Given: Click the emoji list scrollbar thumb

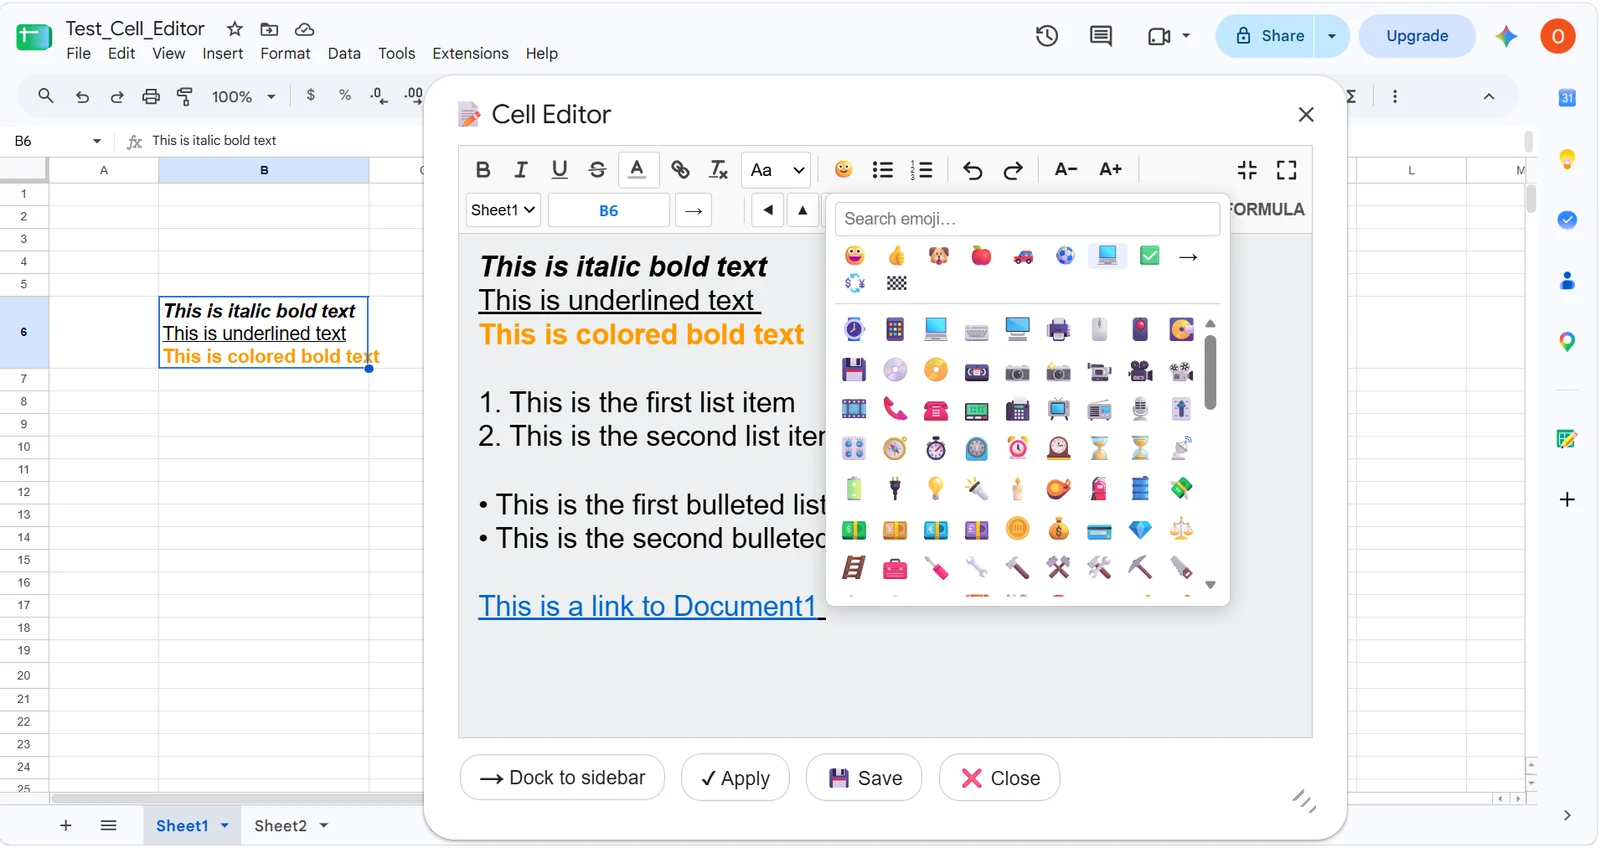Looking at the screenshot, I should pos(1210,372).
